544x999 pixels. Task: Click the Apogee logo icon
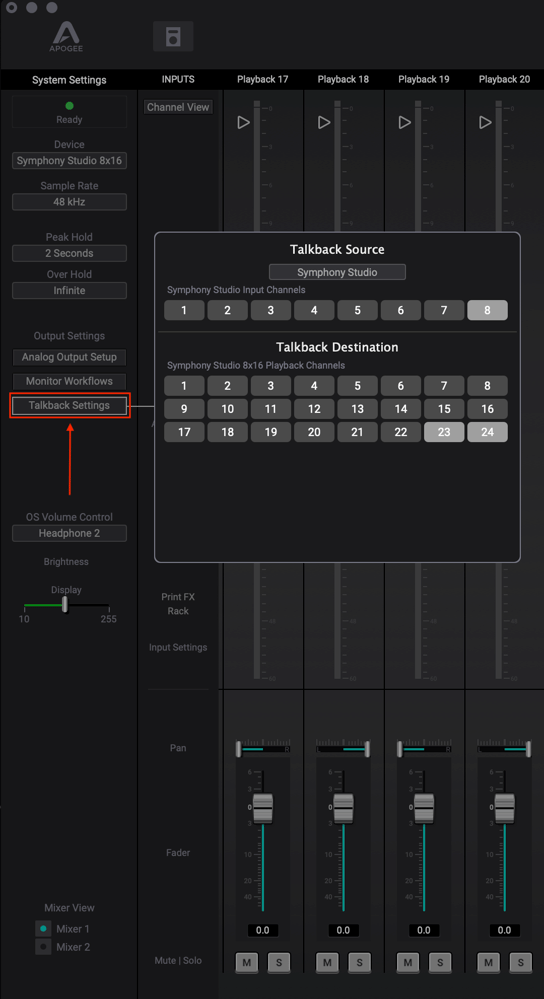67,36
